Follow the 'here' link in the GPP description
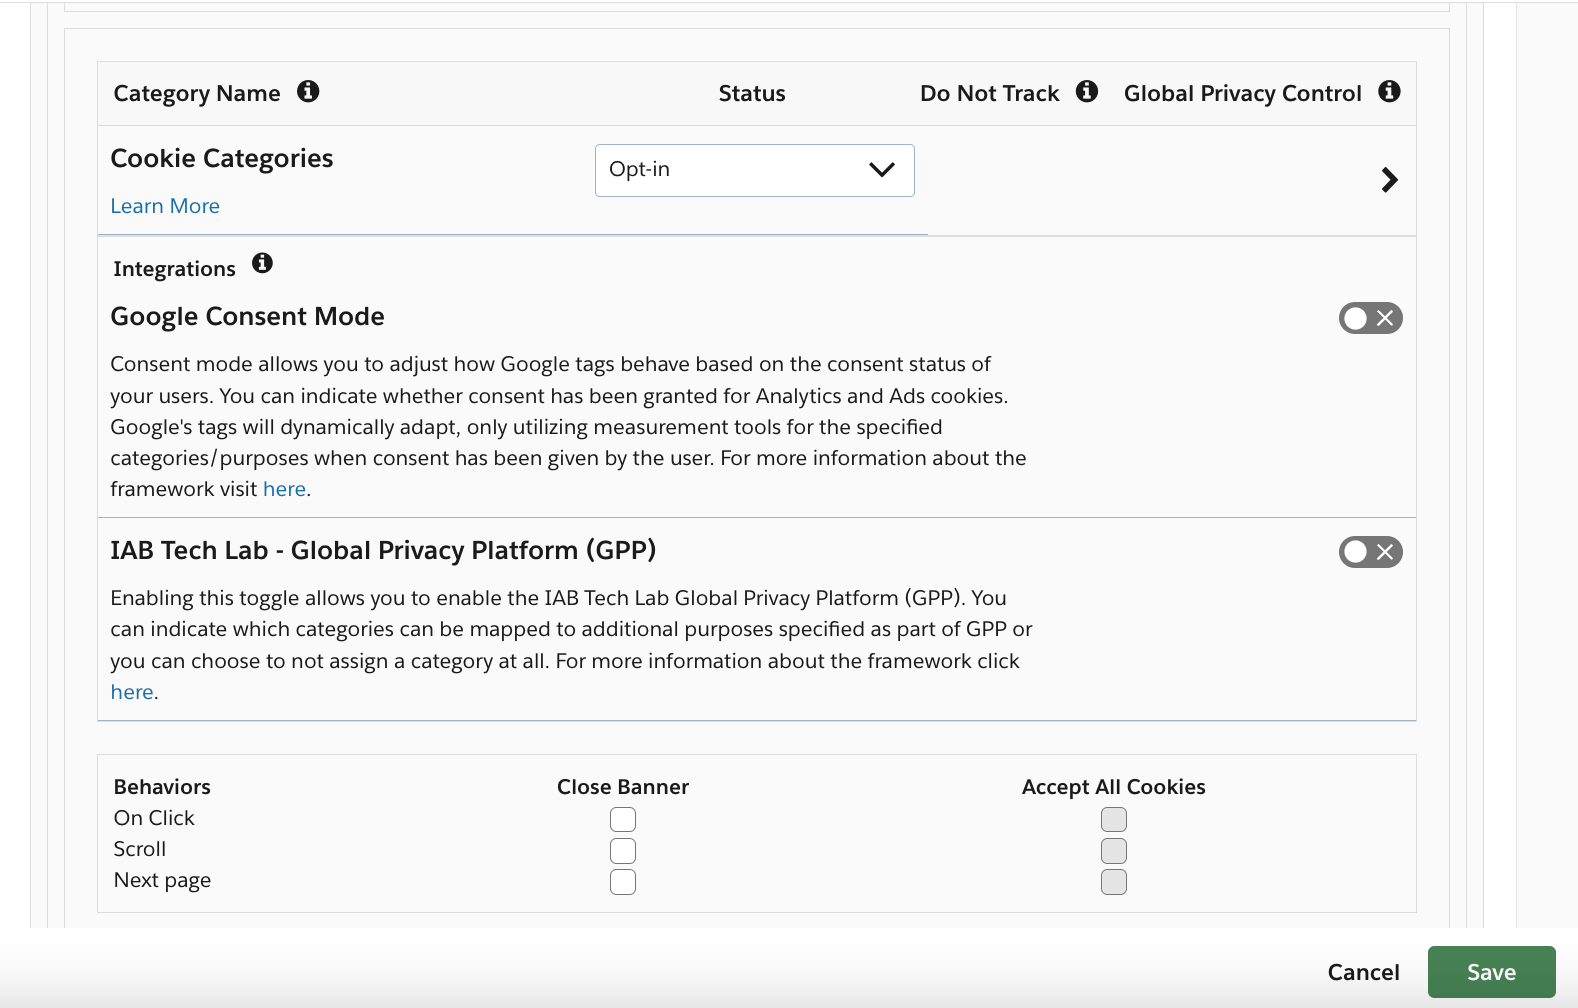Screen dimensions: 1578x1008 [132, 692]
